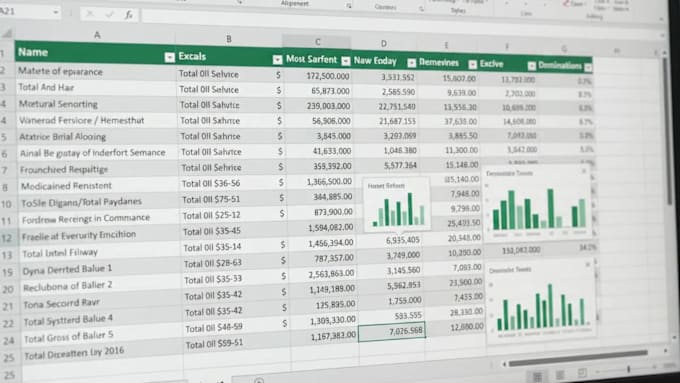Screen dimensions: 680x383
Task: Switch to Page Break Preview icon
Action: (x=582, y=373)
